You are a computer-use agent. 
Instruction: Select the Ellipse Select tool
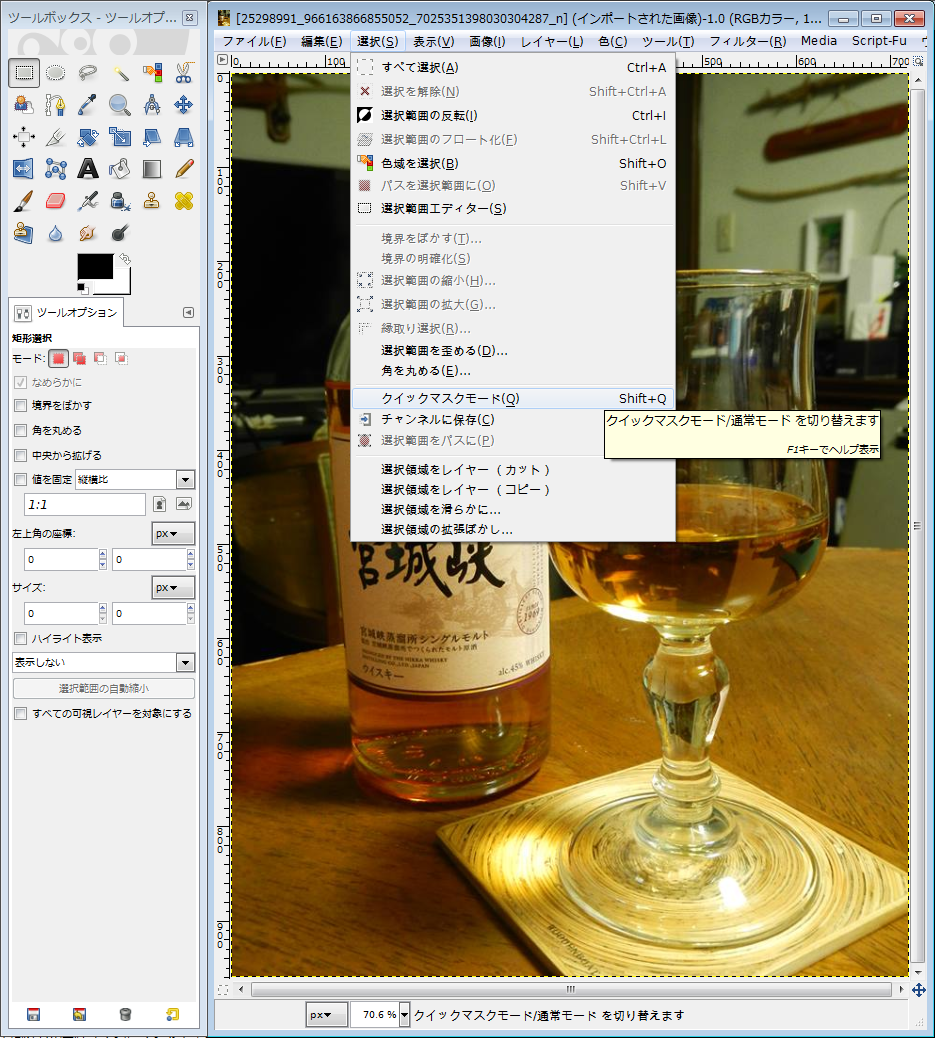coord(56,72)
